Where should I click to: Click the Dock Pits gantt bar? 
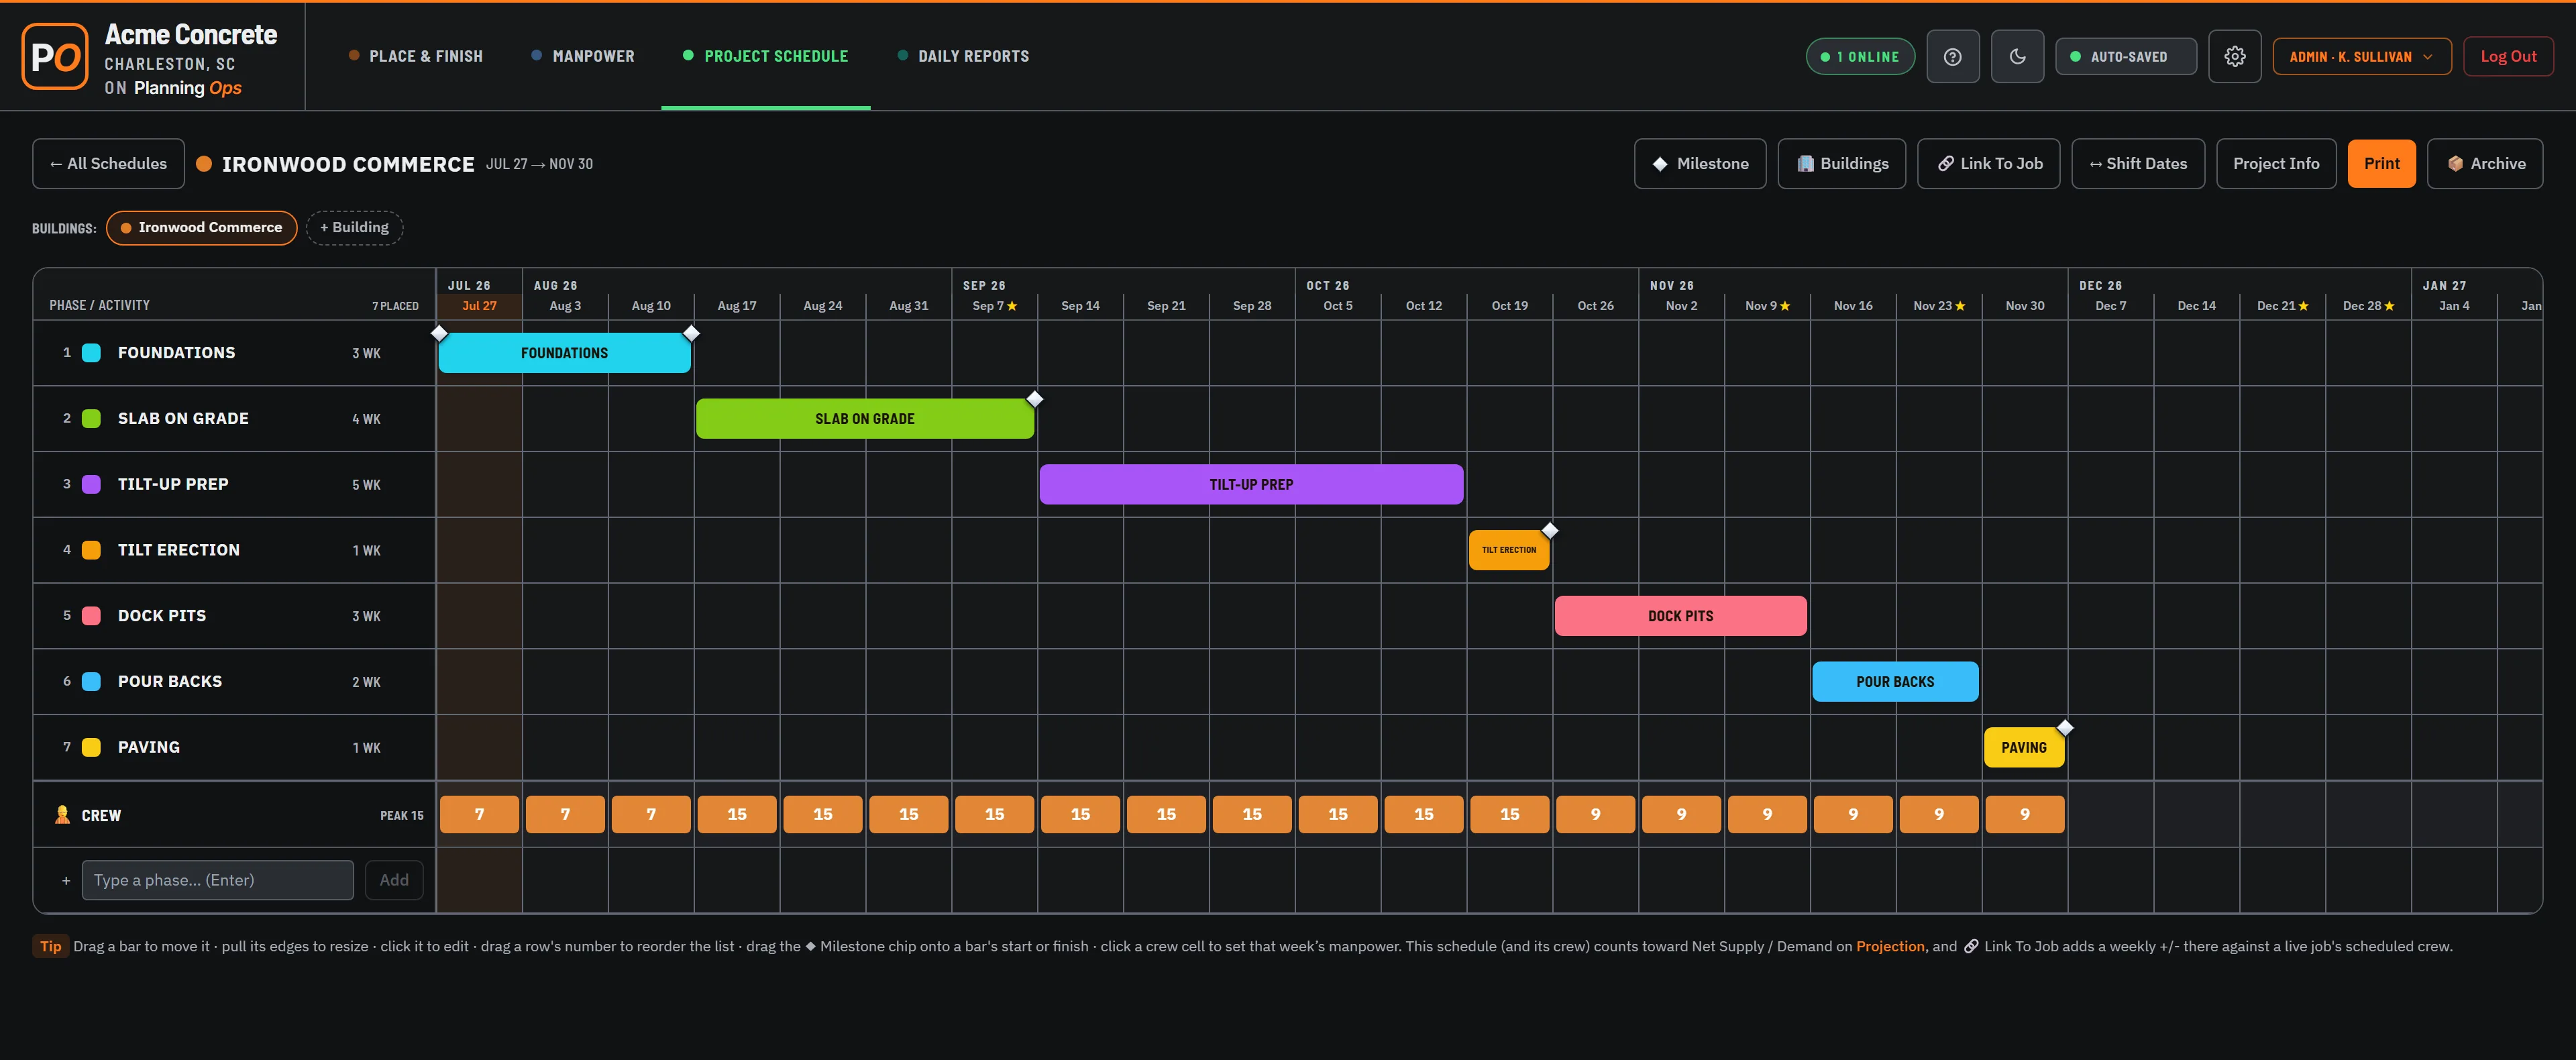(1680, 616)
